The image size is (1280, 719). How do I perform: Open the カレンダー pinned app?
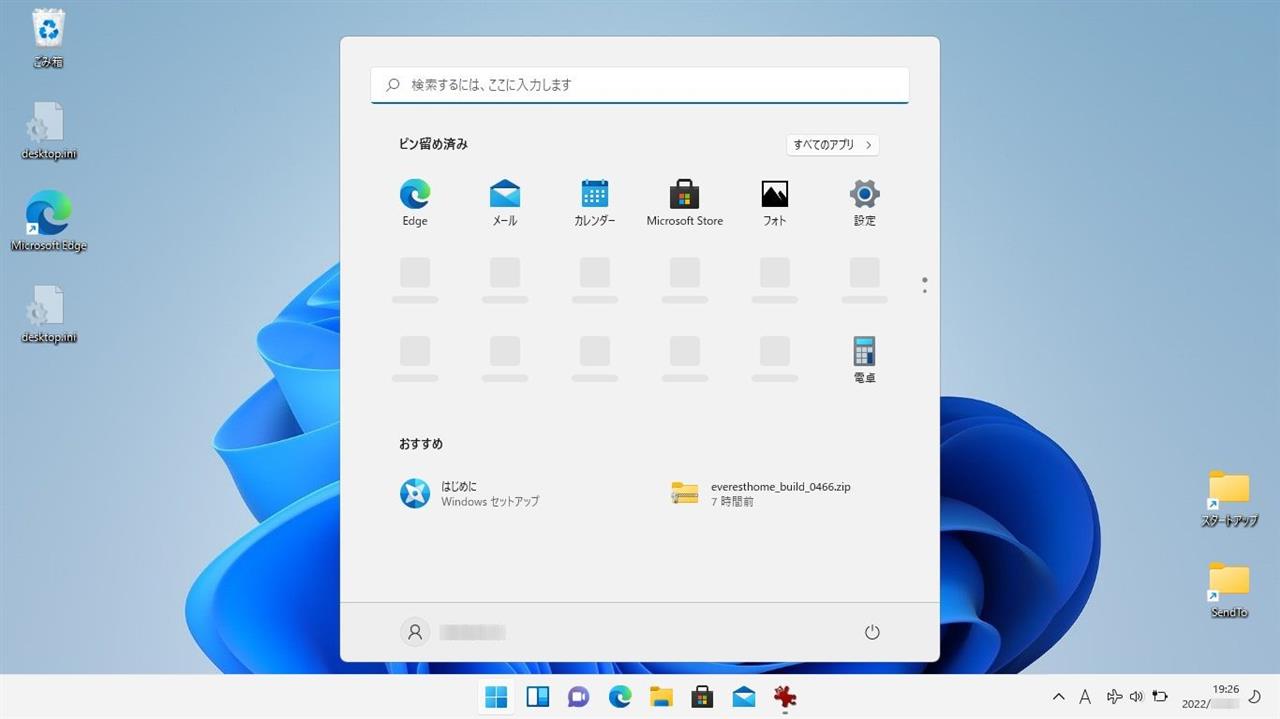click(x=595, y=203)
